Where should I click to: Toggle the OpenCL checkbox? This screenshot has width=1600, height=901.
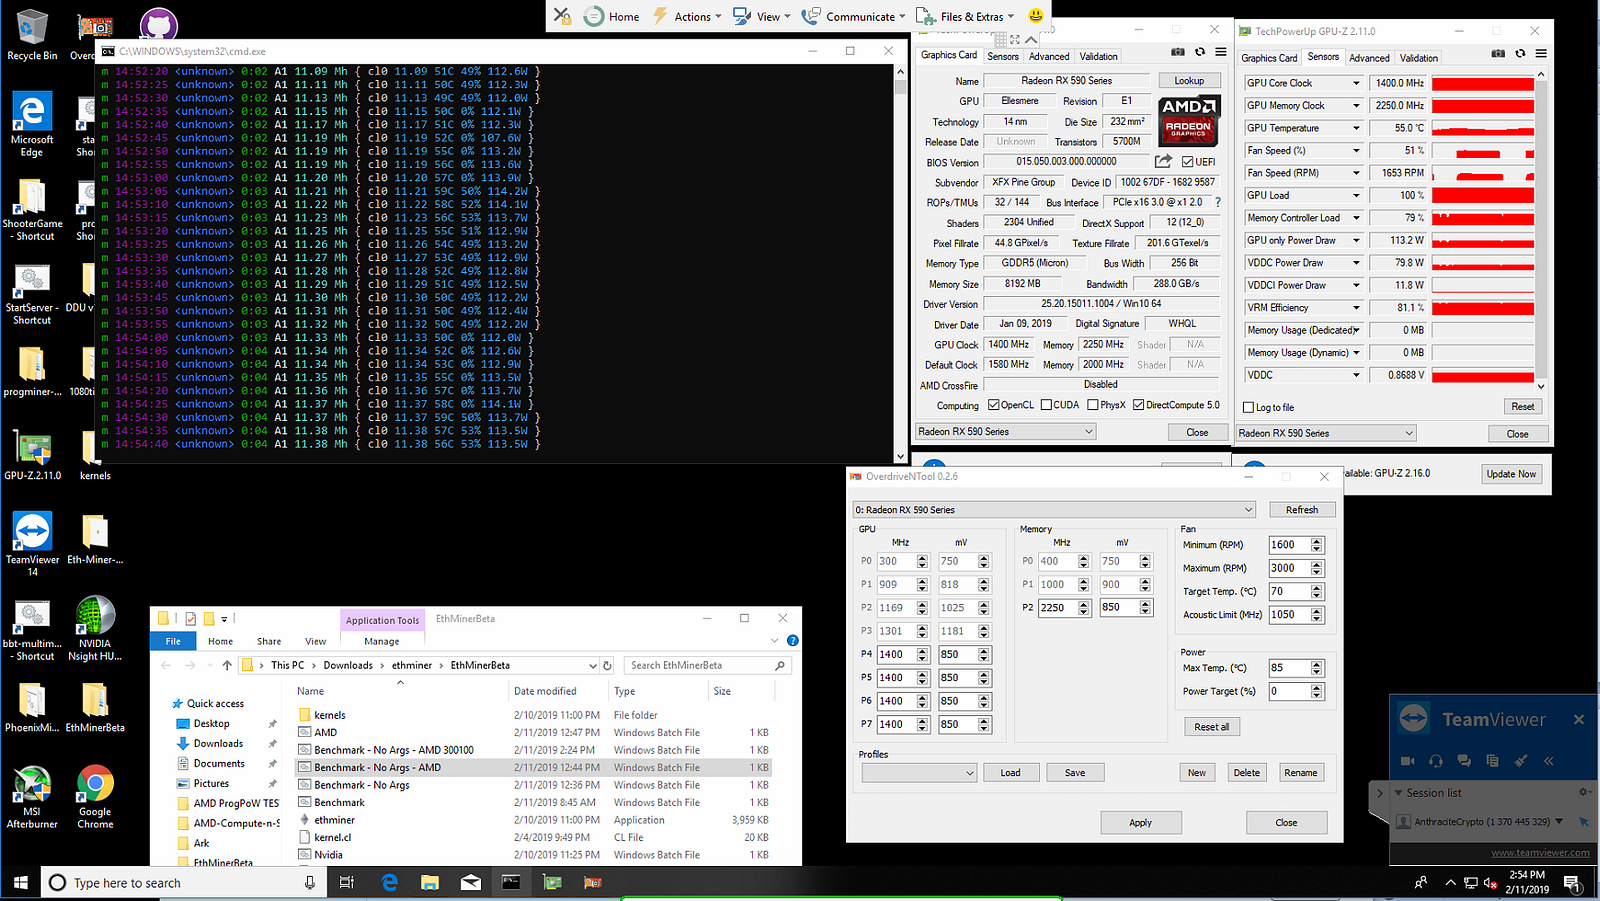tap(994, 405)
